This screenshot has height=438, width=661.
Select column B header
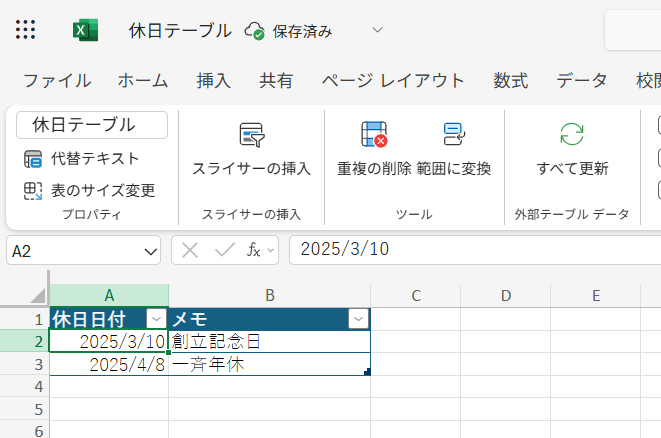click(x=270, y=296)
